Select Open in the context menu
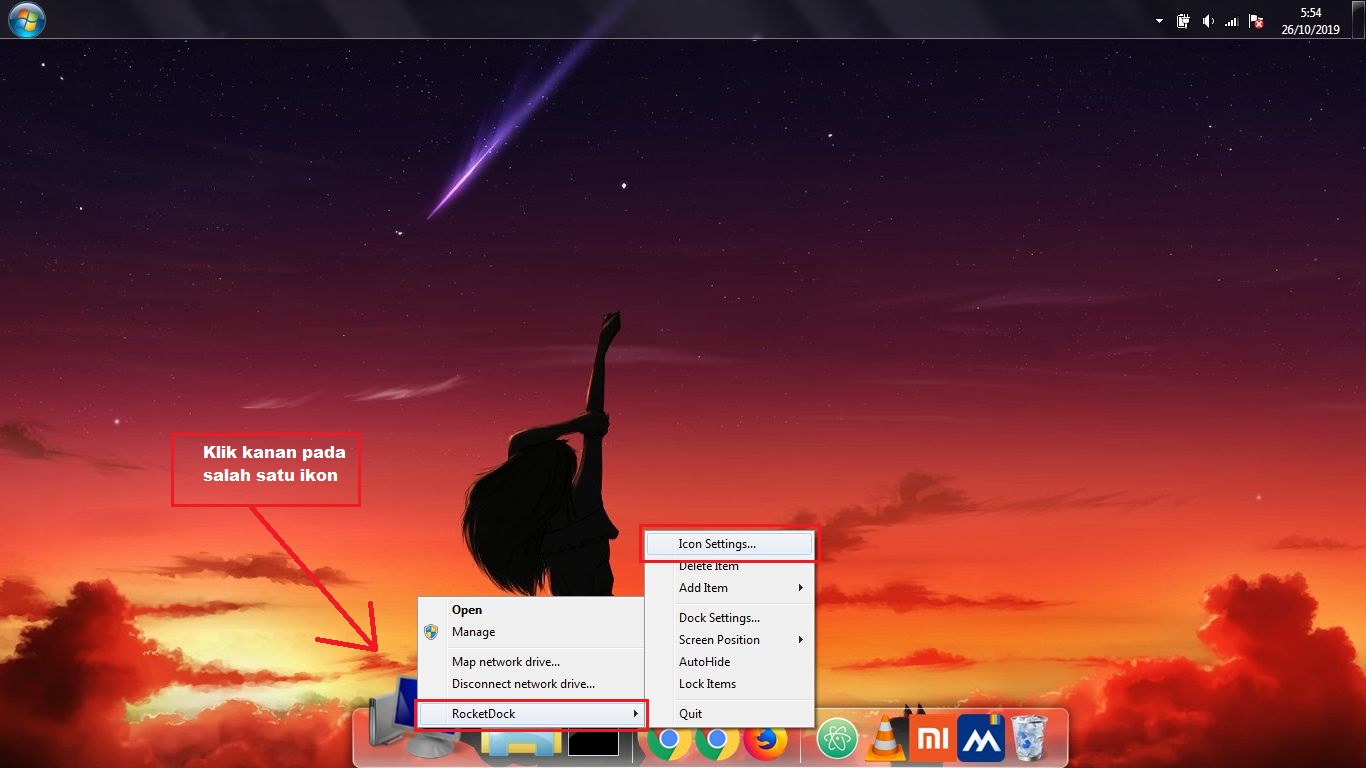 (531, 610)
